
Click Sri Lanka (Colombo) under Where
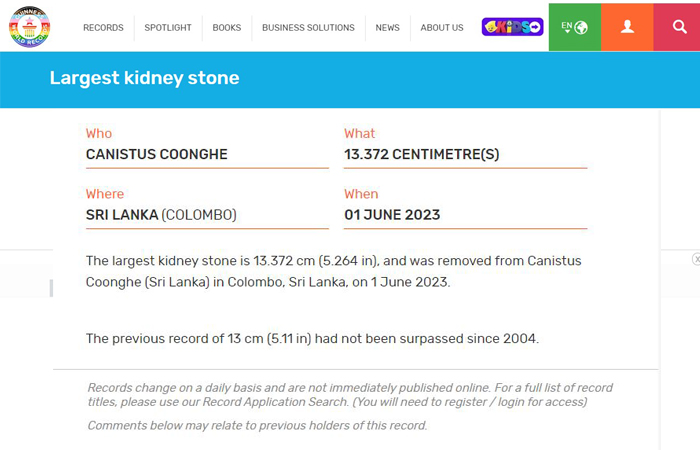tap(161, 215)
